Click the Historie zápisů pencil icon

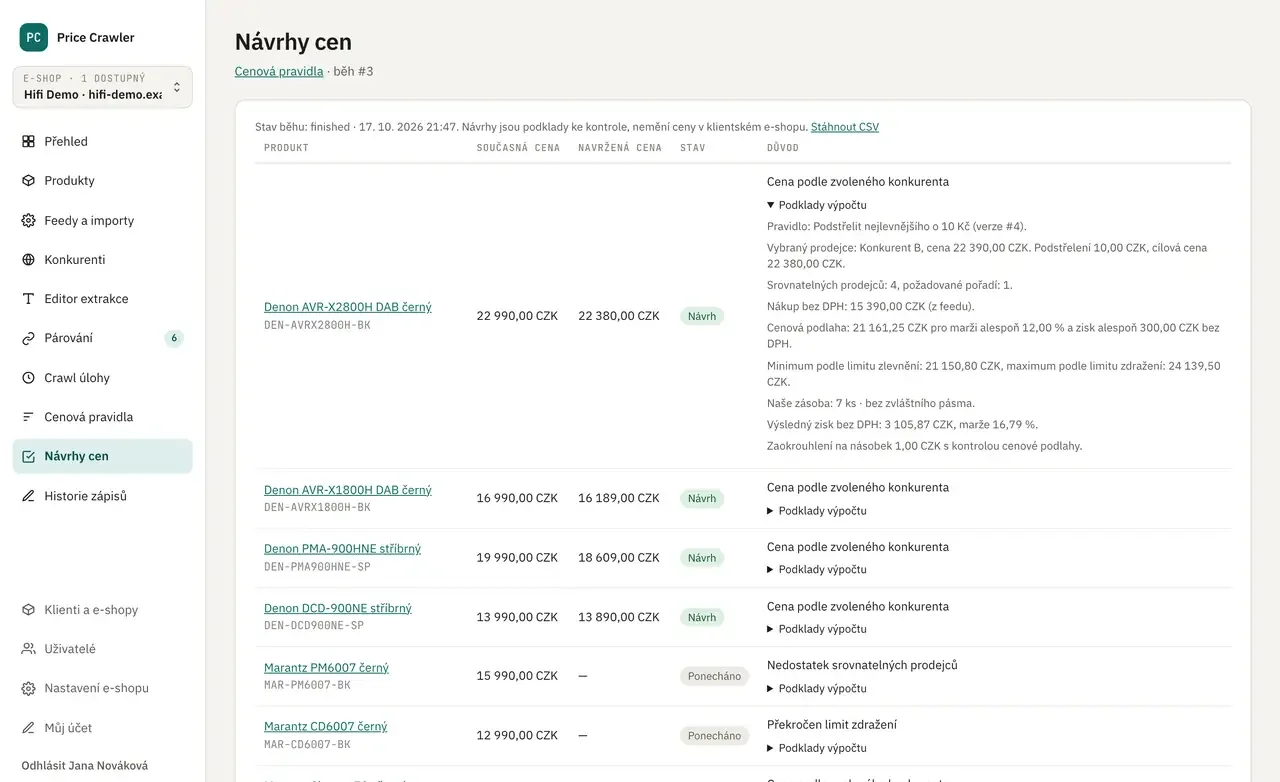[28, 496]
